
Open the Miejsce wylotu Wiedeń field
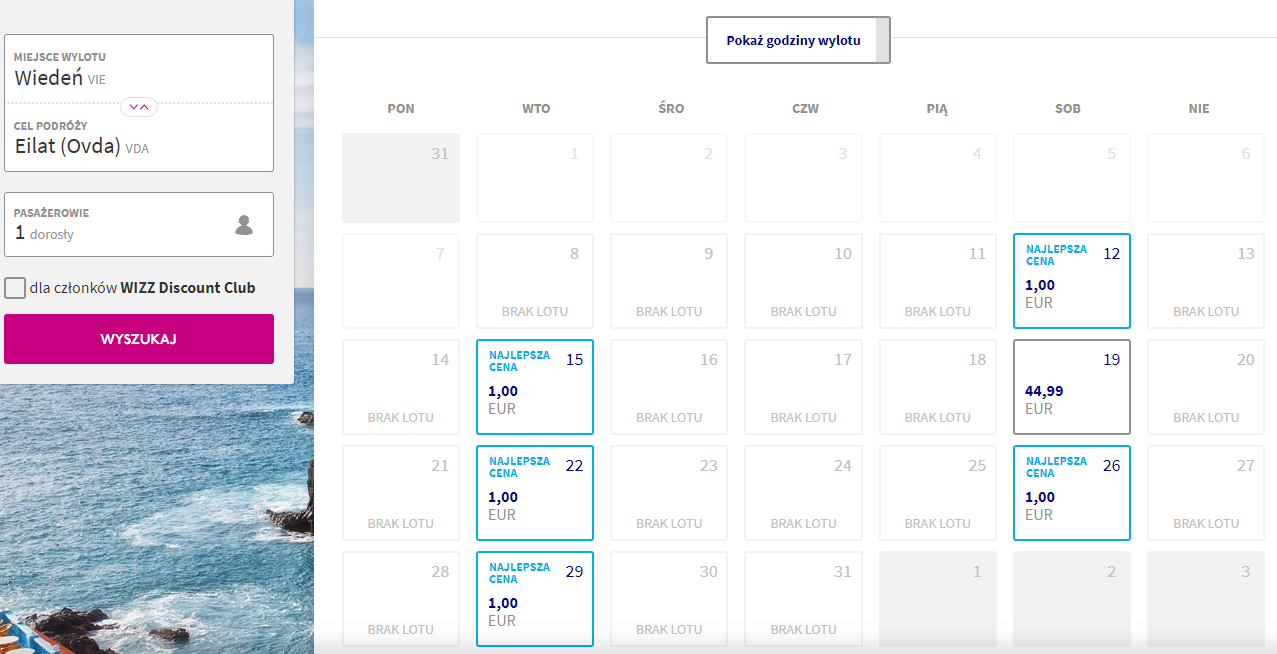pyautogui.click(x=139, y=68)
